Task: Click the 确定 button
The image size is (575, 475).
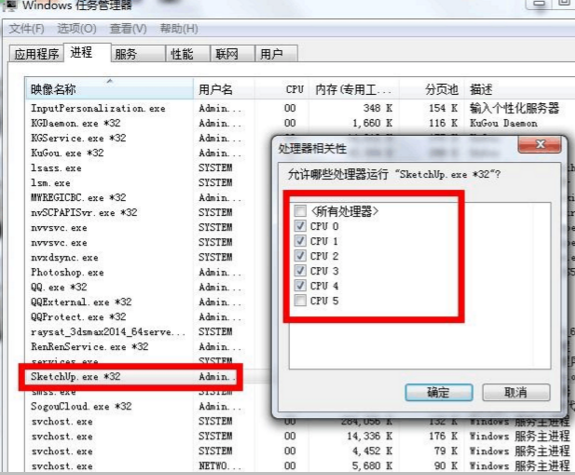Action: click(x=439, y=392)
